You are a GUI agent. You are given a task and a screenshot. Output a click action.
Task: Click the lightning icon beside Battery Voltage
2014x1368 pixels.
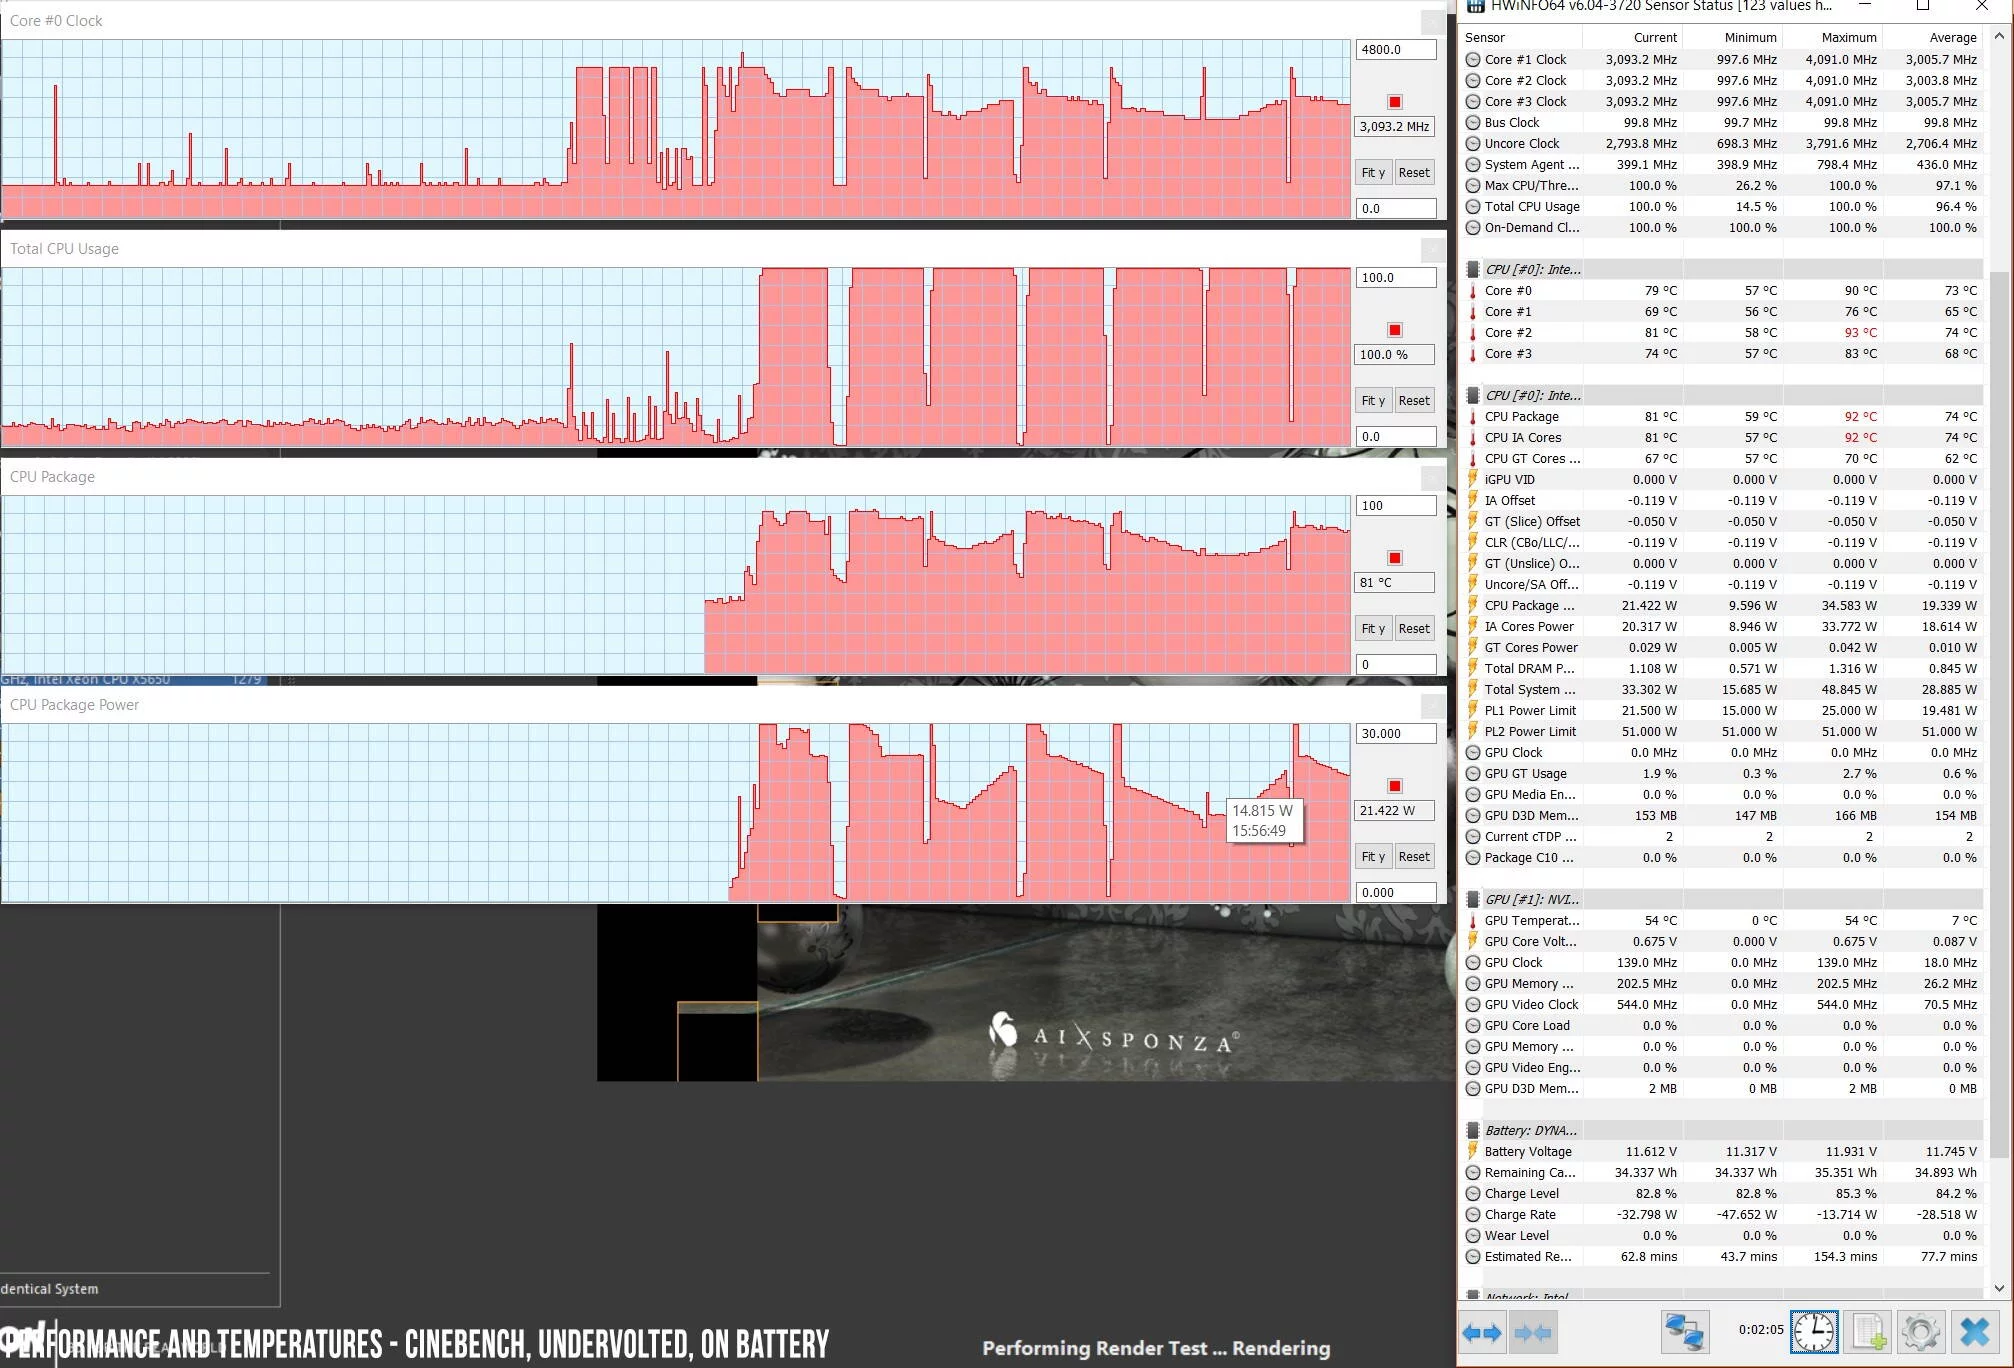pos(1472,1151)
